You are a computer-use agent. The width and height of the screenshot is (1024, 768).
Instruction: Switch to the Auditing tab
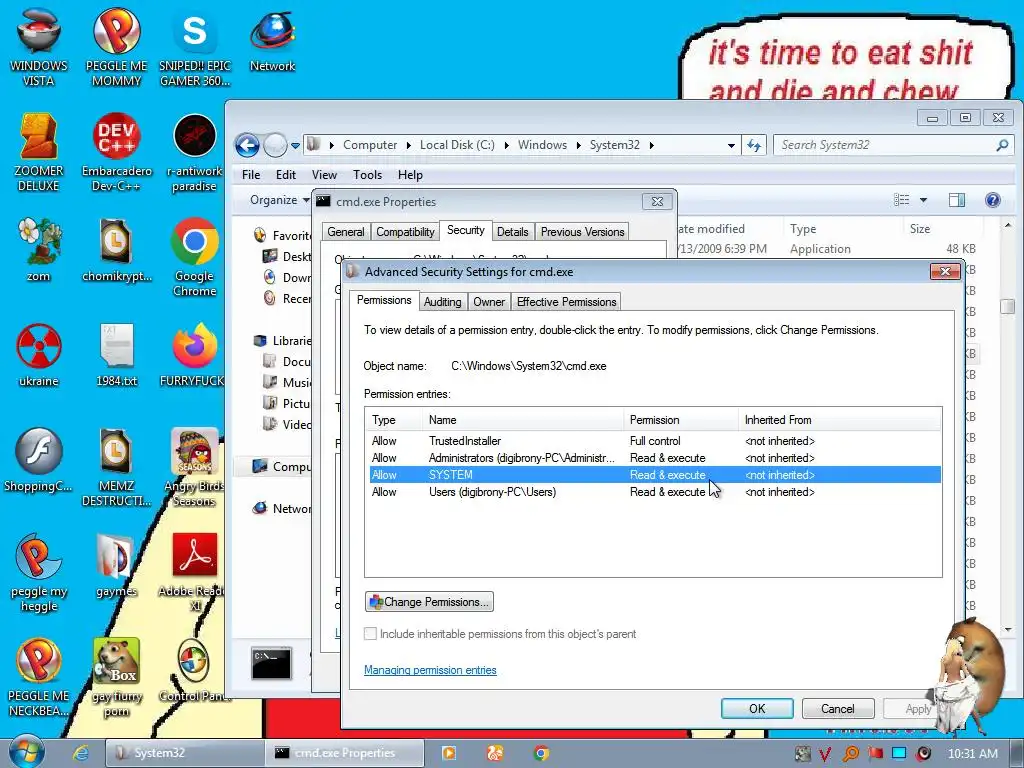[442, 302]
